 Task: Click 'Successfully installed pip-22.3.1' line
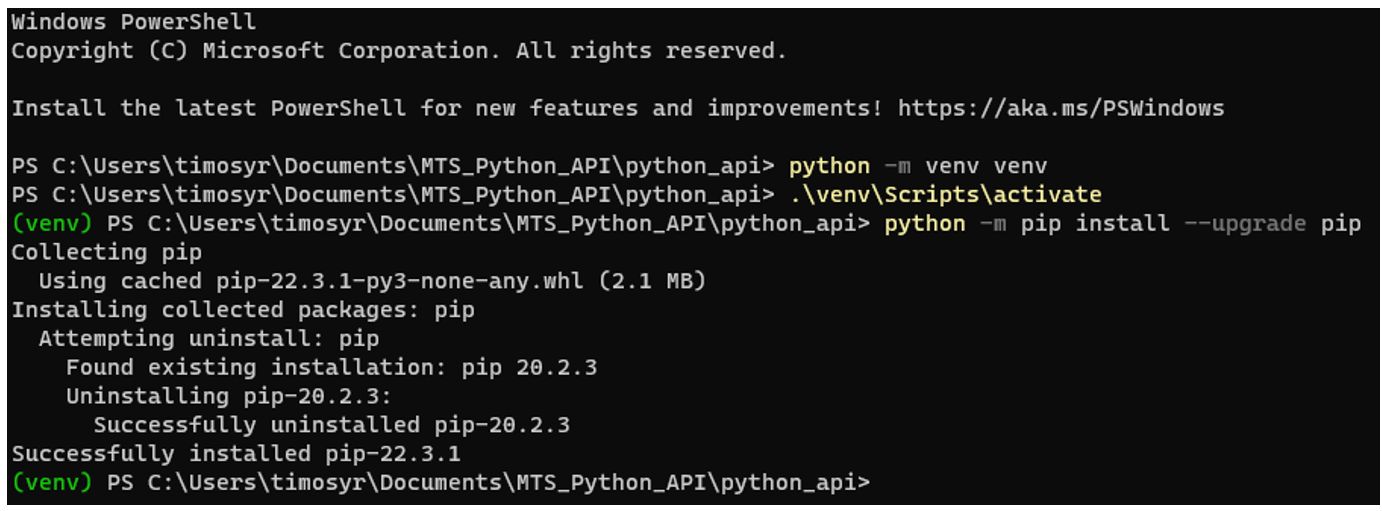coord(236,454)
